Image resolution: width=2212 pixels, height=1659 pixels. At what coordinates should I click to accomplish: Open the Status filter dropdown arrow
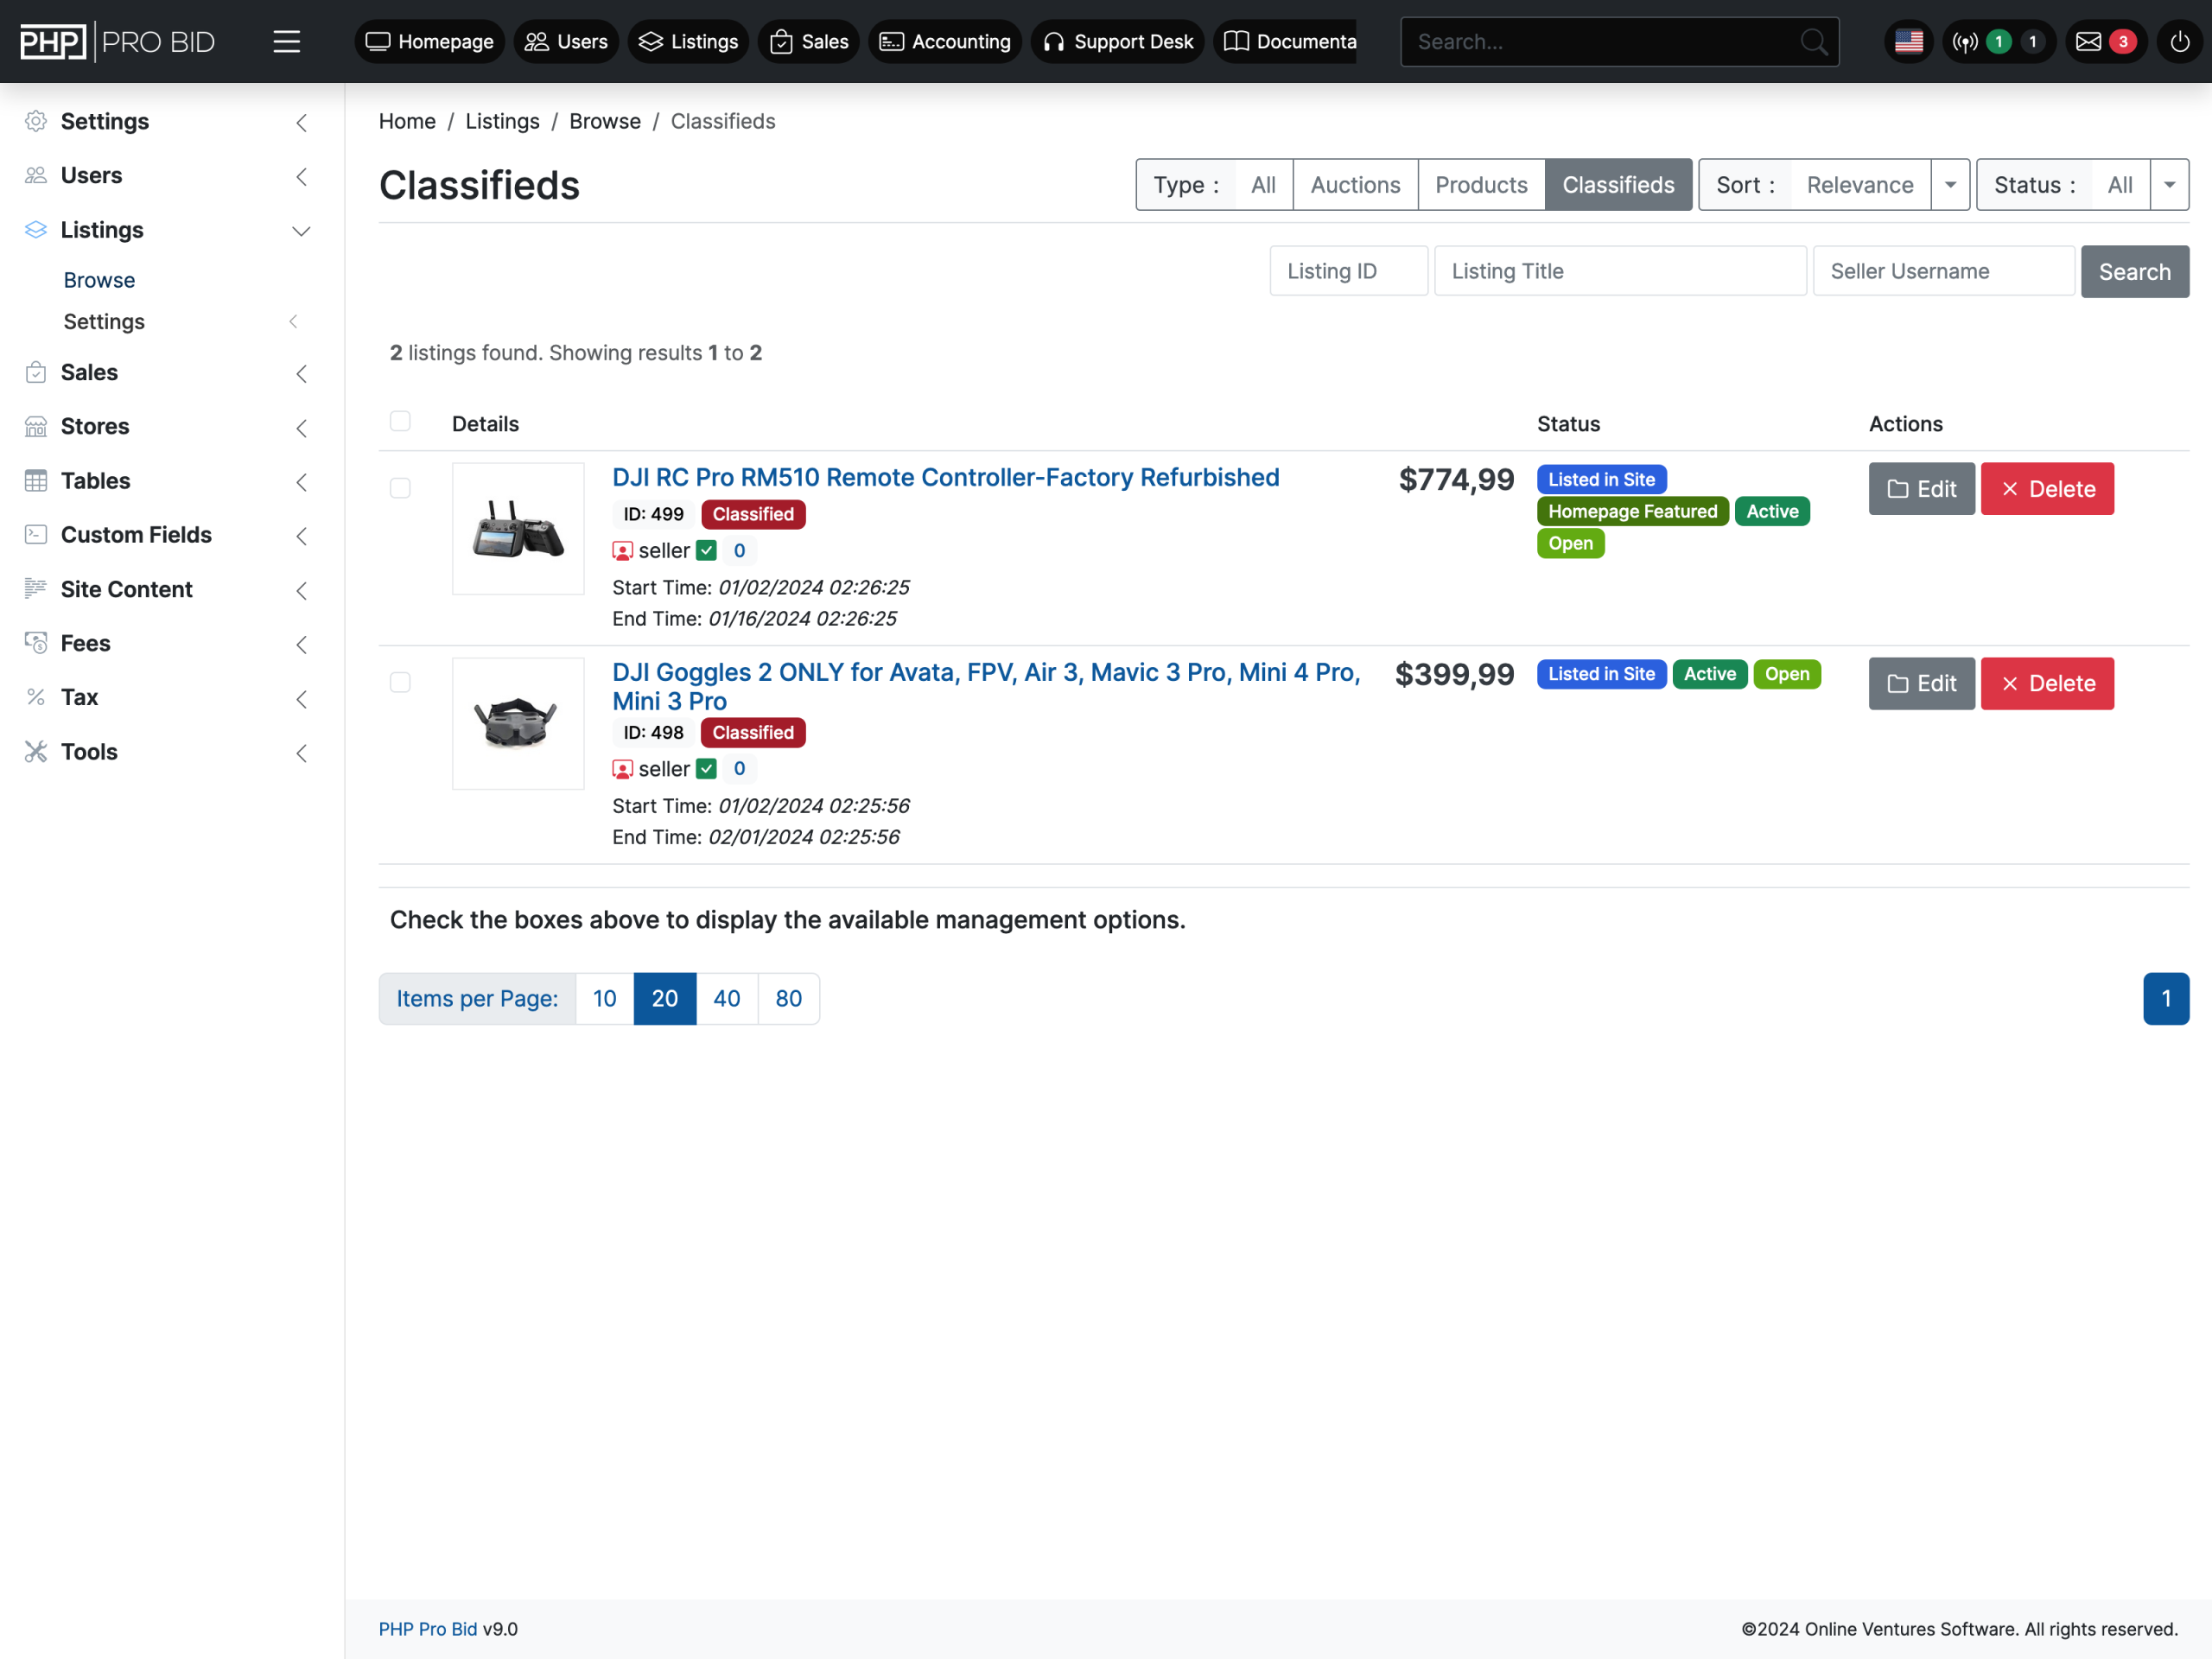tap(2169, 185)
